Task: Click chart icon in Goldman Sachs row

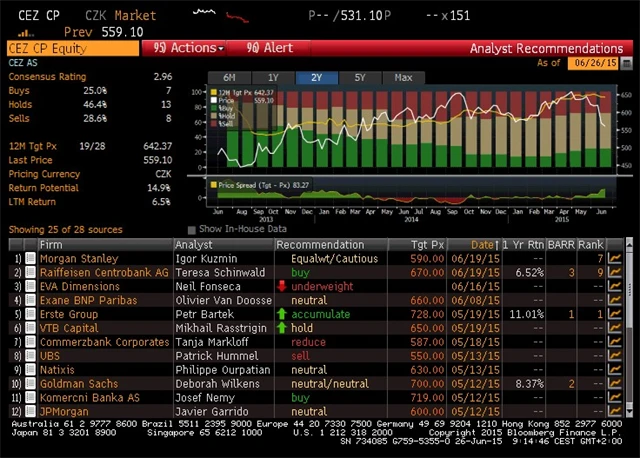Action: (617, 383)
